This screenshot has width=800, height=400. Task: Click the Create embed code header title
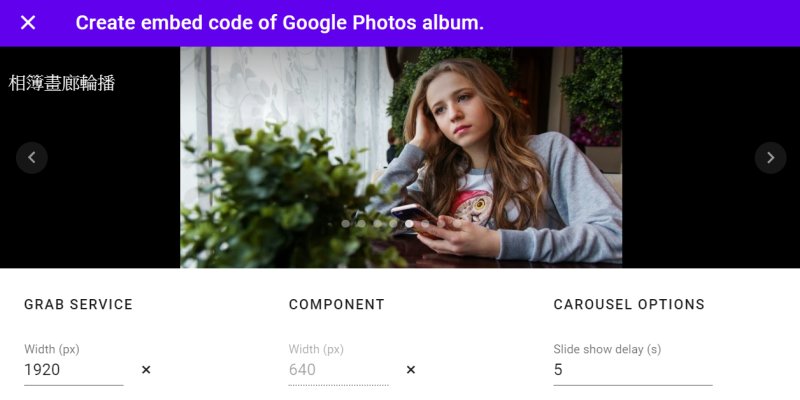point(280,23)
